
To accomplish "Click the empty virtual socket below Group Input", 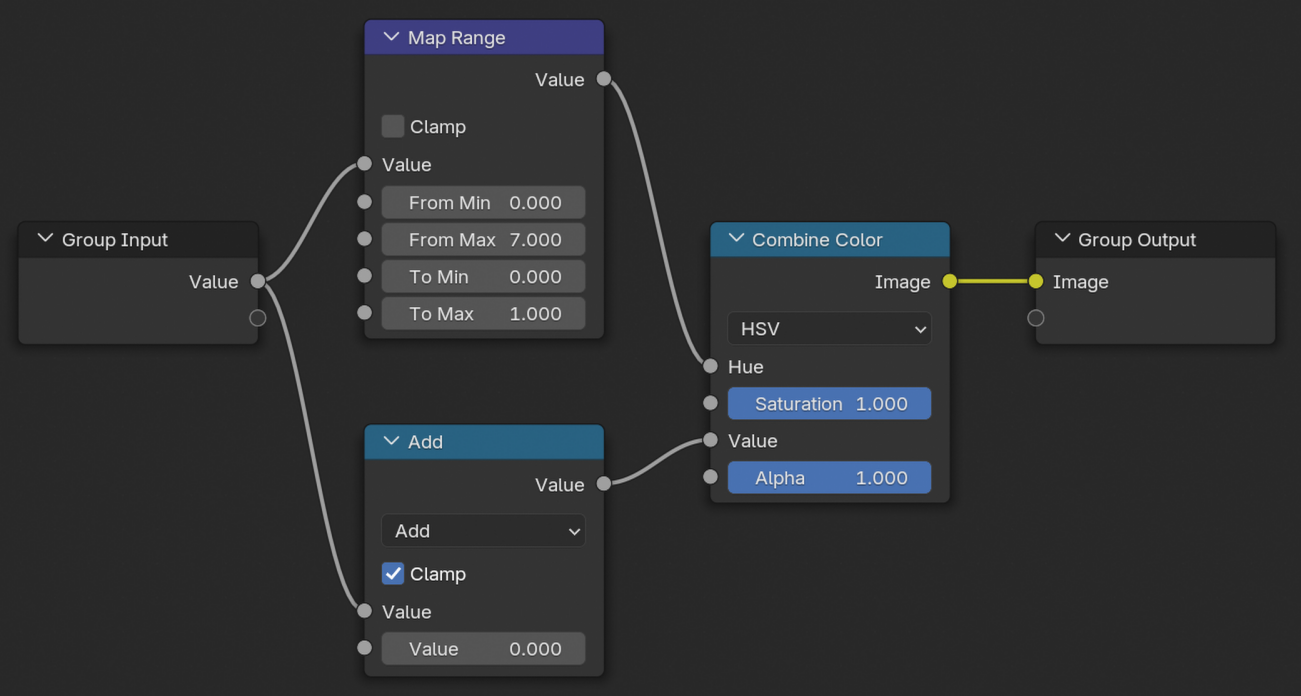I will [257, 317].
